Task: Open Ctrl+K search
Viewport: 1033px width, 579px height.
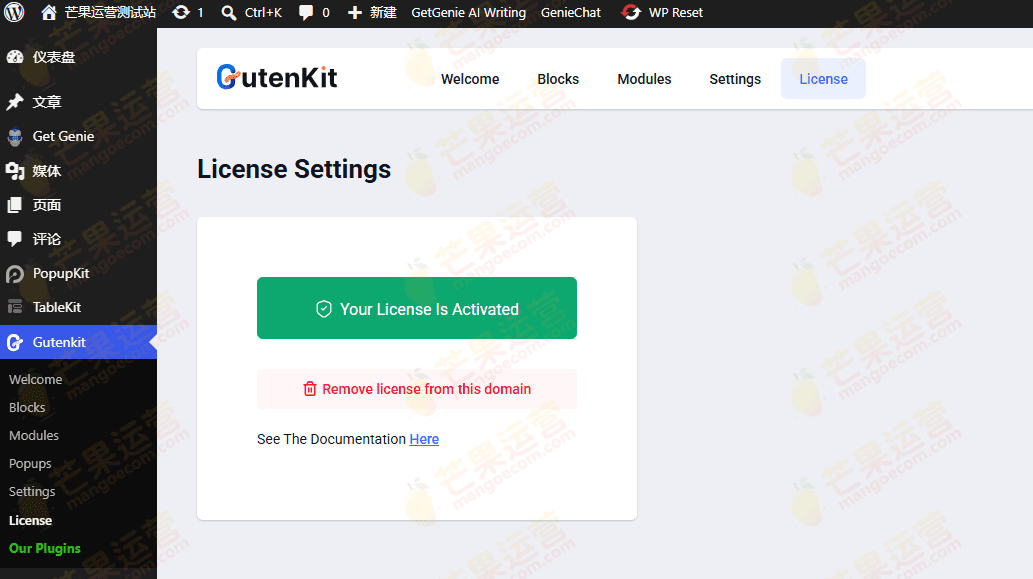Action: click(x=251, y=12)
